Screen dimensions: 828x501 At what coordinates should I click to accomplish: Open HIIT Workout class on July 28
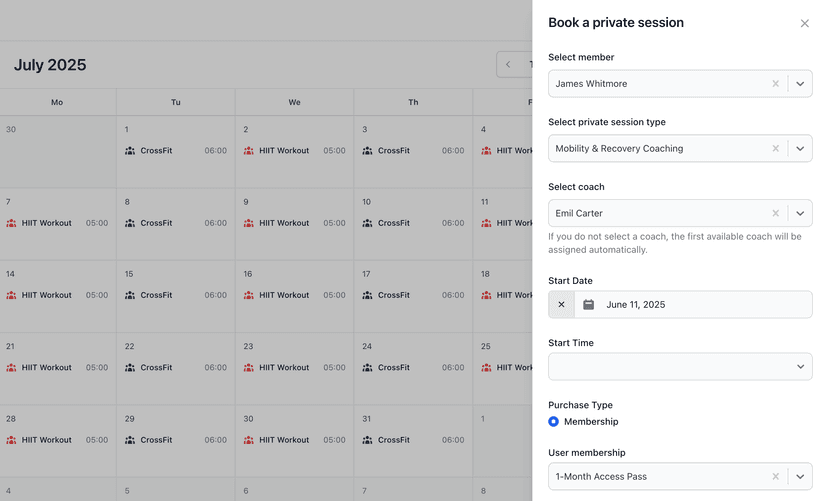[57, 440]
